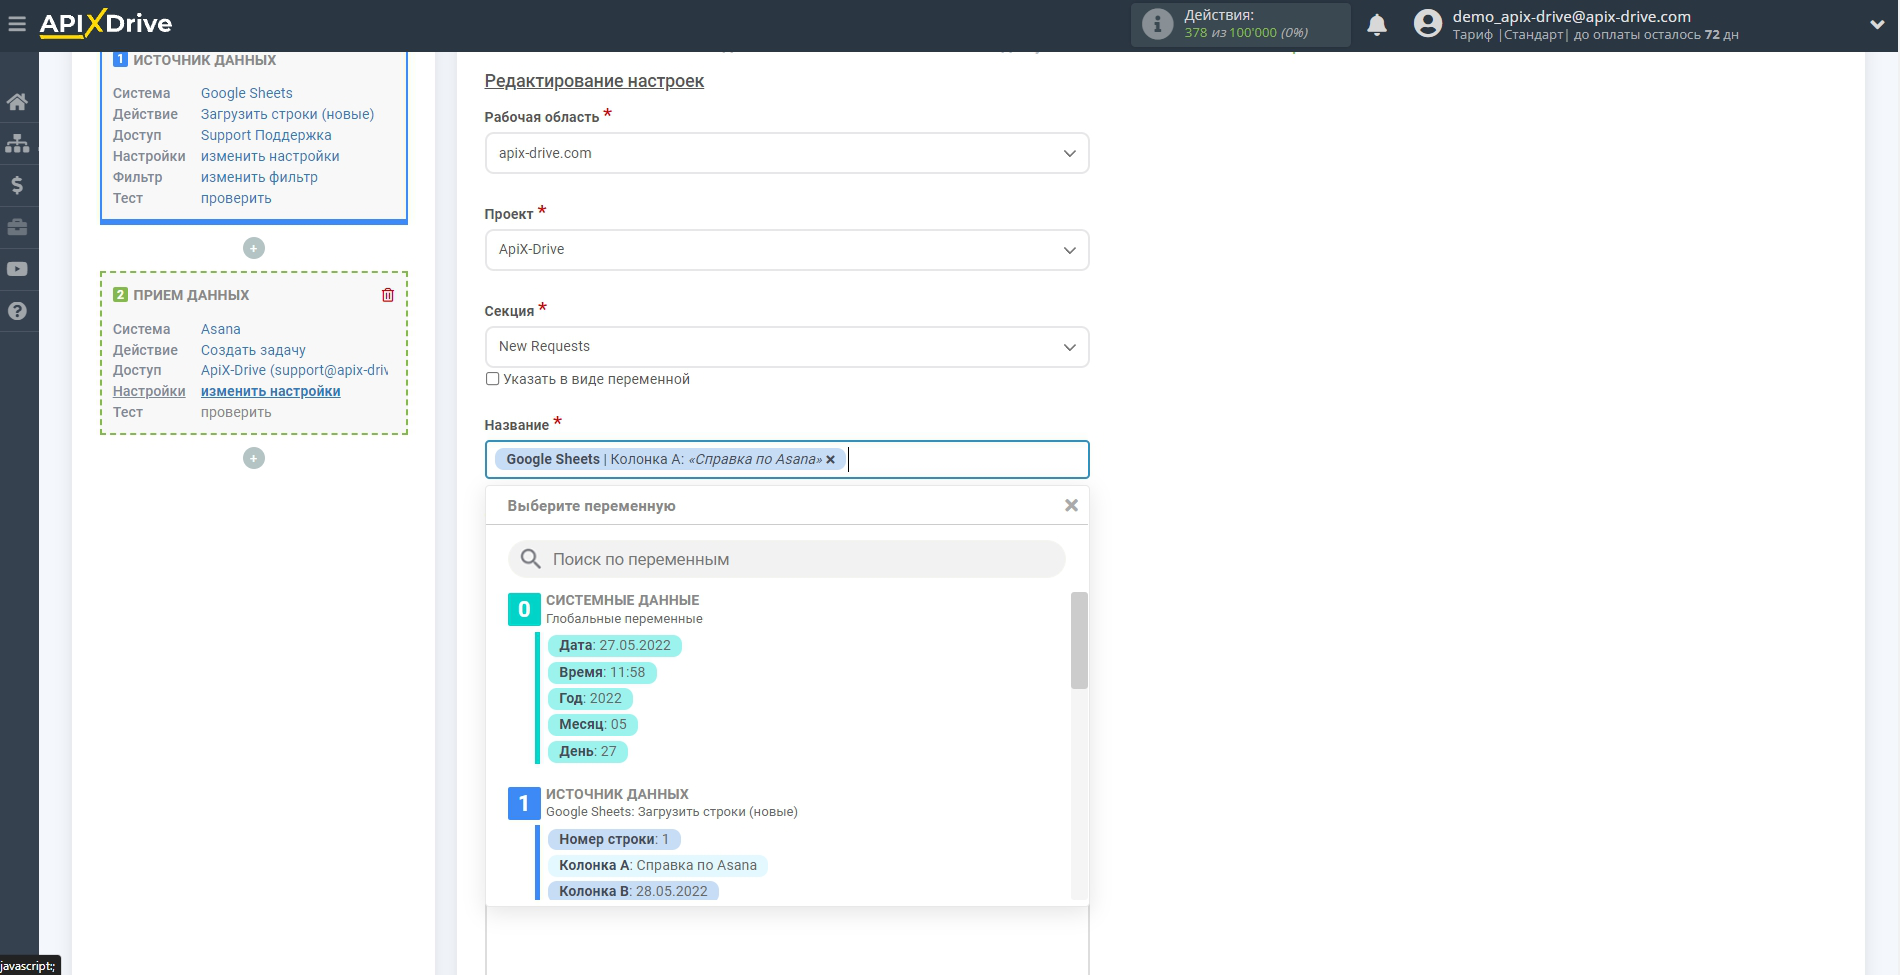
Task: Click the ИСТОЧНИК ДАННЫХ block title
Action: (x=204, y=60)
